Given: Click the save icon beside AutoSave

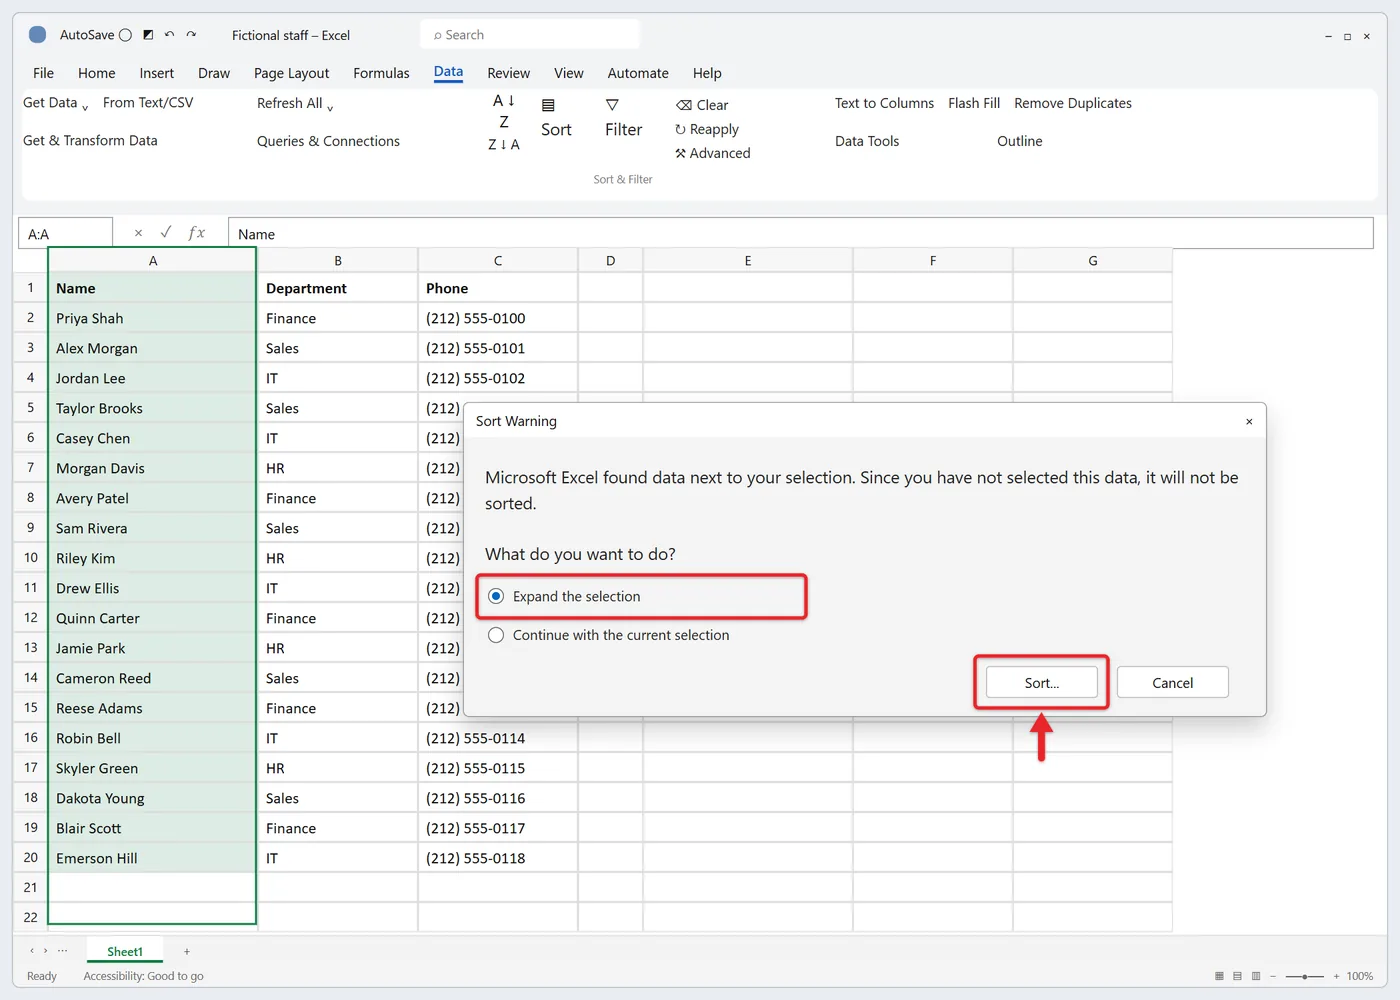Looking at the screenshot, I should [148, 35].
